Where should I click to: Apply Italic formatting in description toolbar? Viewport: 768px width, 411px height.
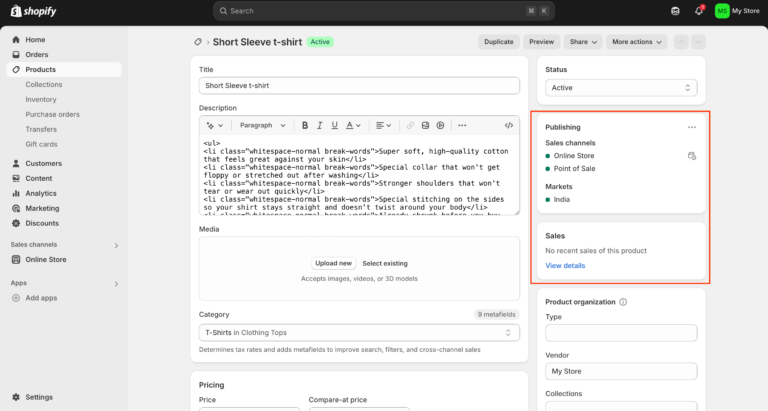pyautogui.click(x=320, y=126)
